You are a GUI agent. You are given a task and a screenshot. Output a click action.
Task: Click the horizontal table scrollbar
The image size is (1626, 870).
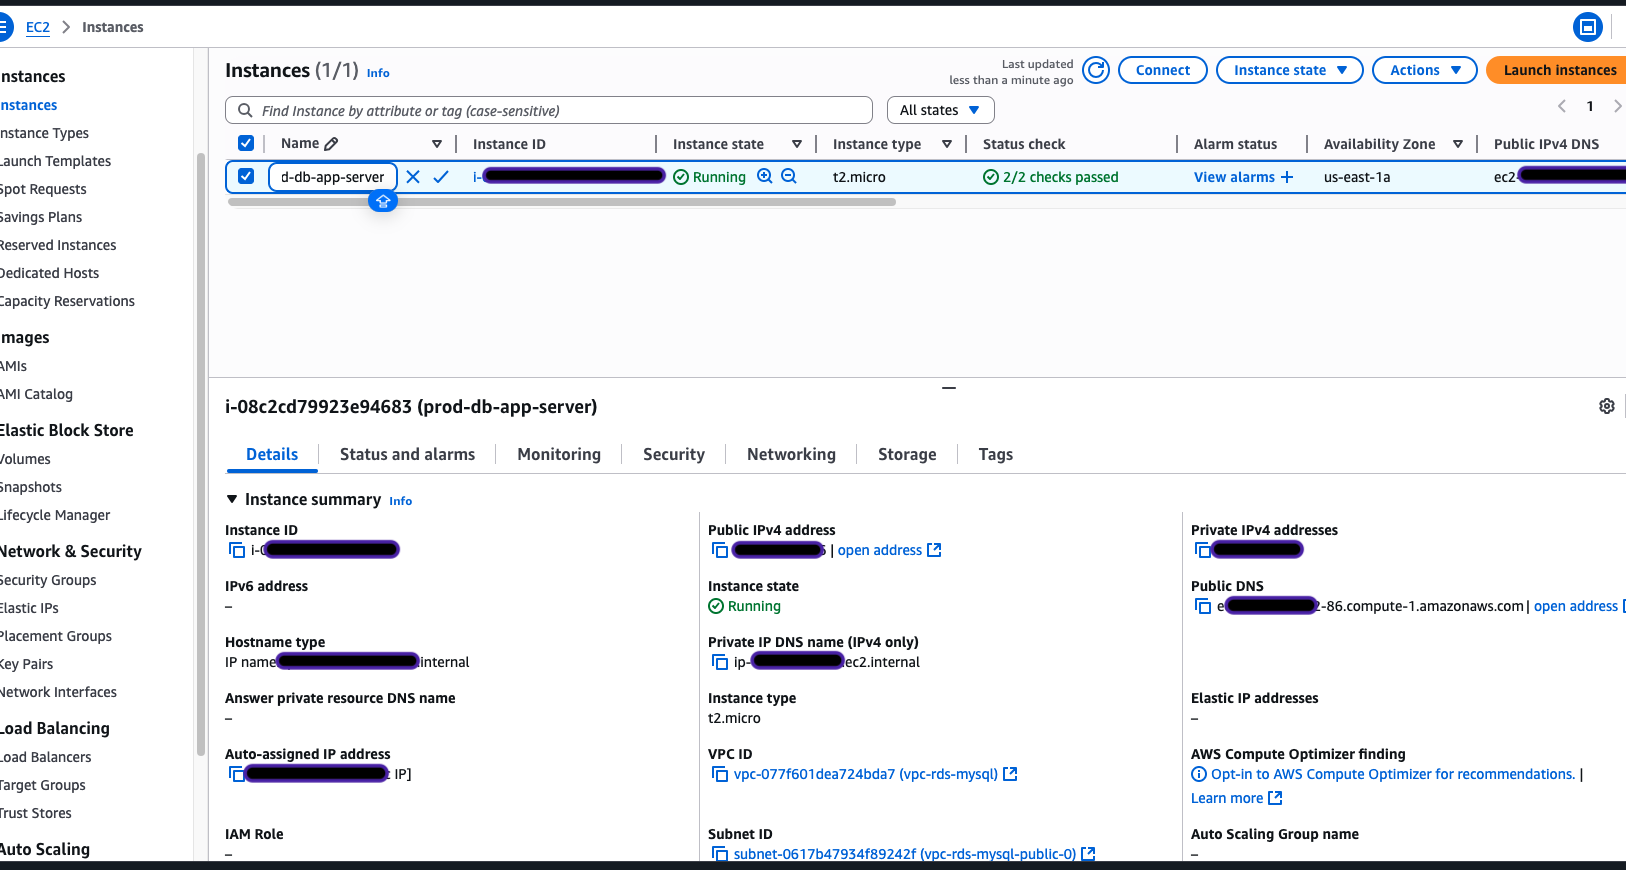[x=562, y=202]
